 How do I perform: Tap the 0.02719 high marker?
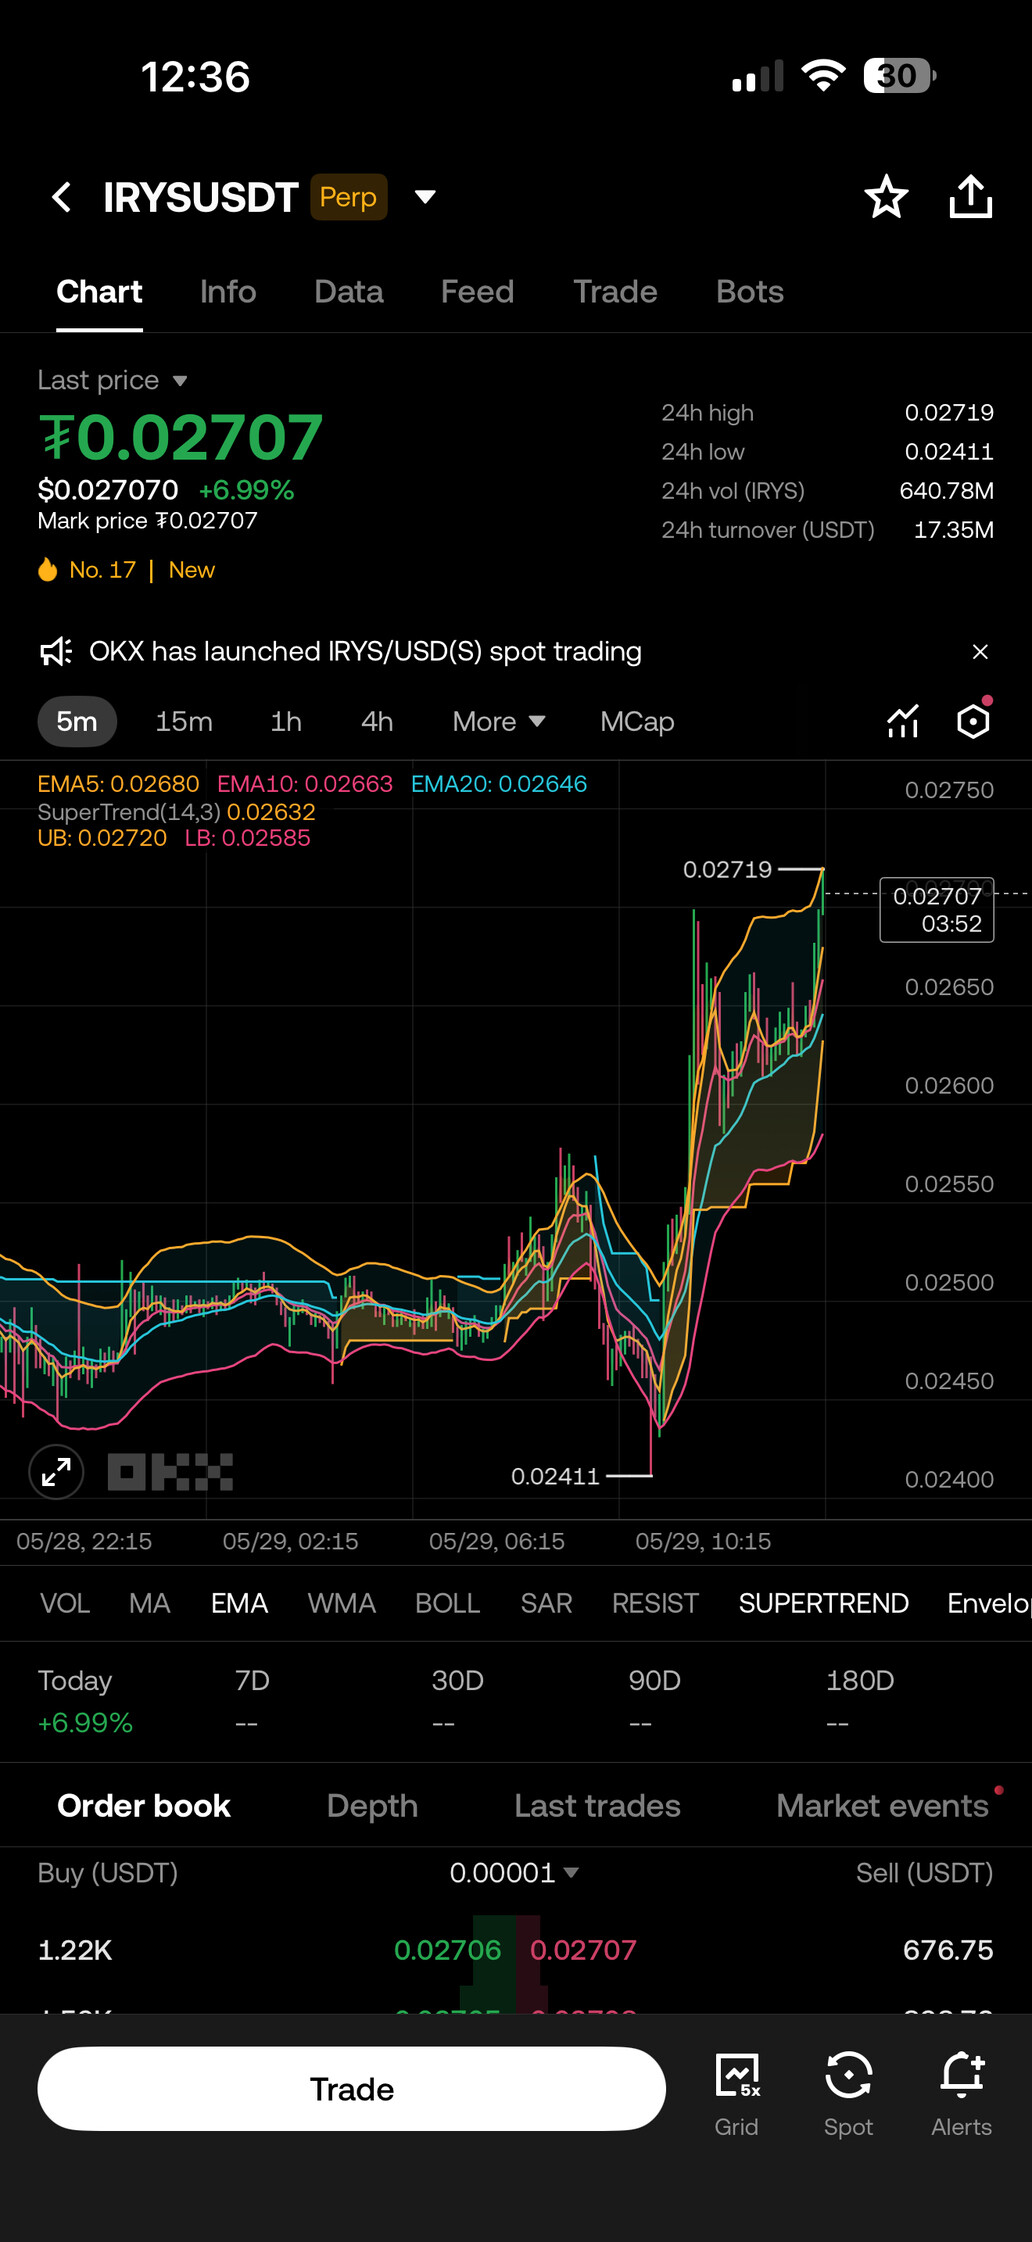(x=727, y=870)
